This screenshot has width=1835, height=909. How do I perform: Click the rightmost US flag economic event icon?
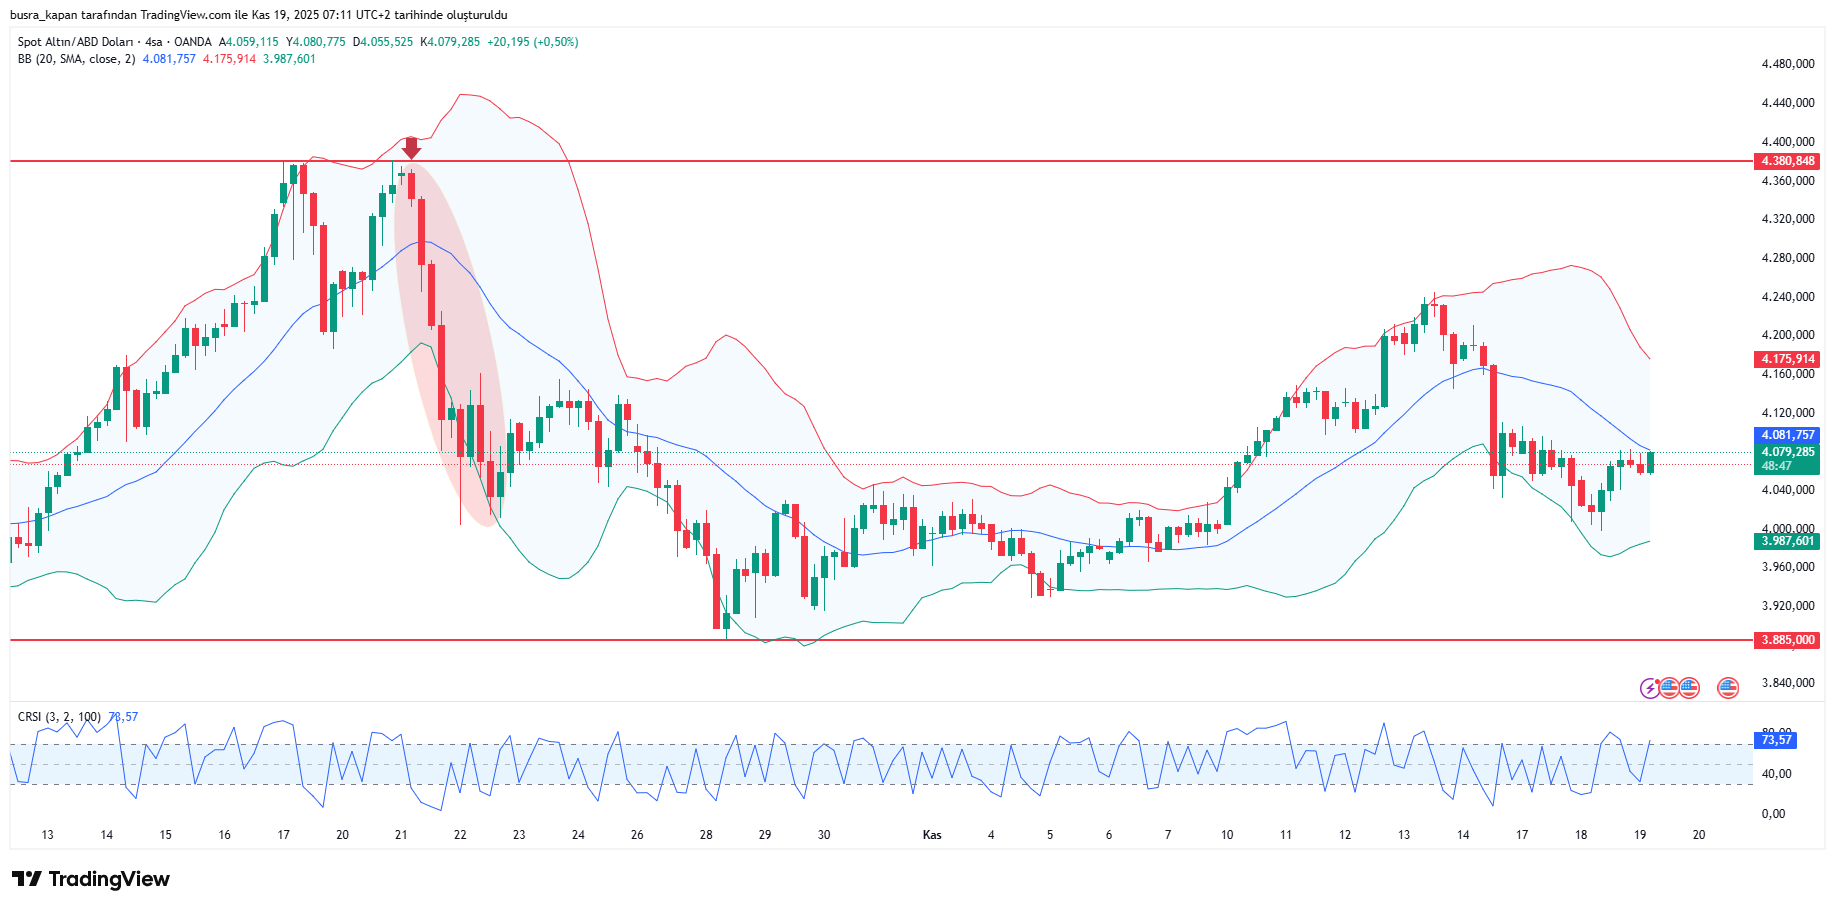point(1728,688)
